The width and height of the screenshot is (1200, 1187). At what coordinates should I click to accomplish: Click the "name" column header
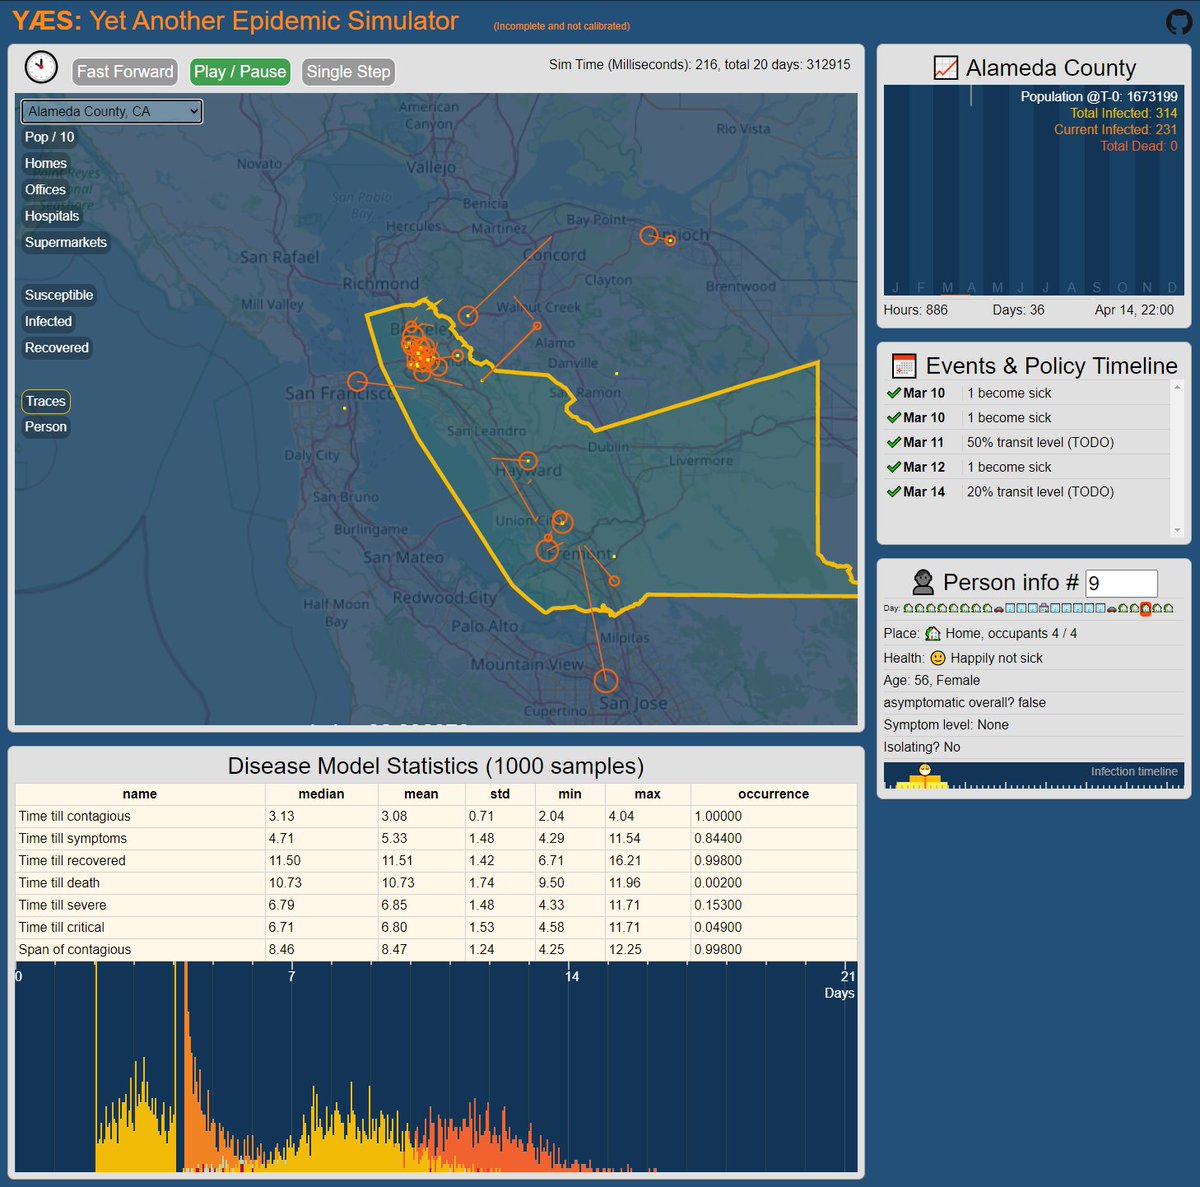140,794
